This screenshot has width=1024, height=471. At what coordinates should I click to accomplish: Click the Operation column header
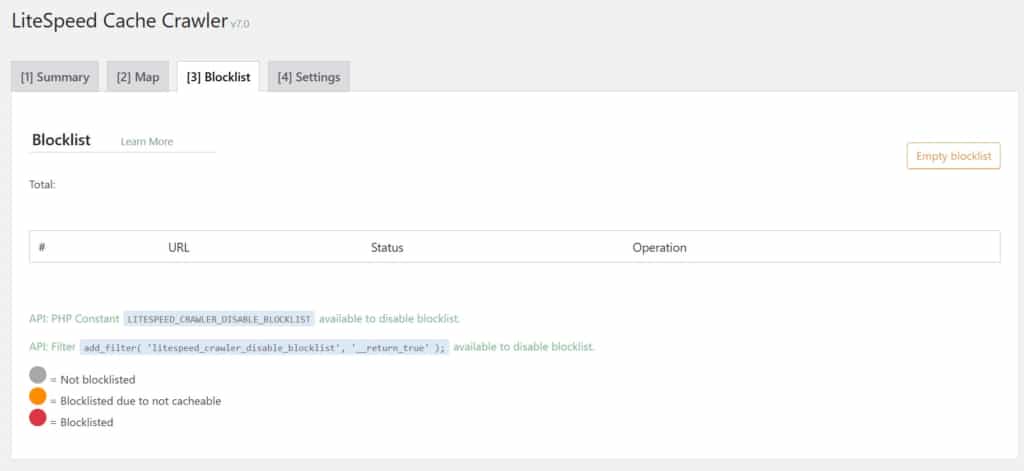(660, 248)
